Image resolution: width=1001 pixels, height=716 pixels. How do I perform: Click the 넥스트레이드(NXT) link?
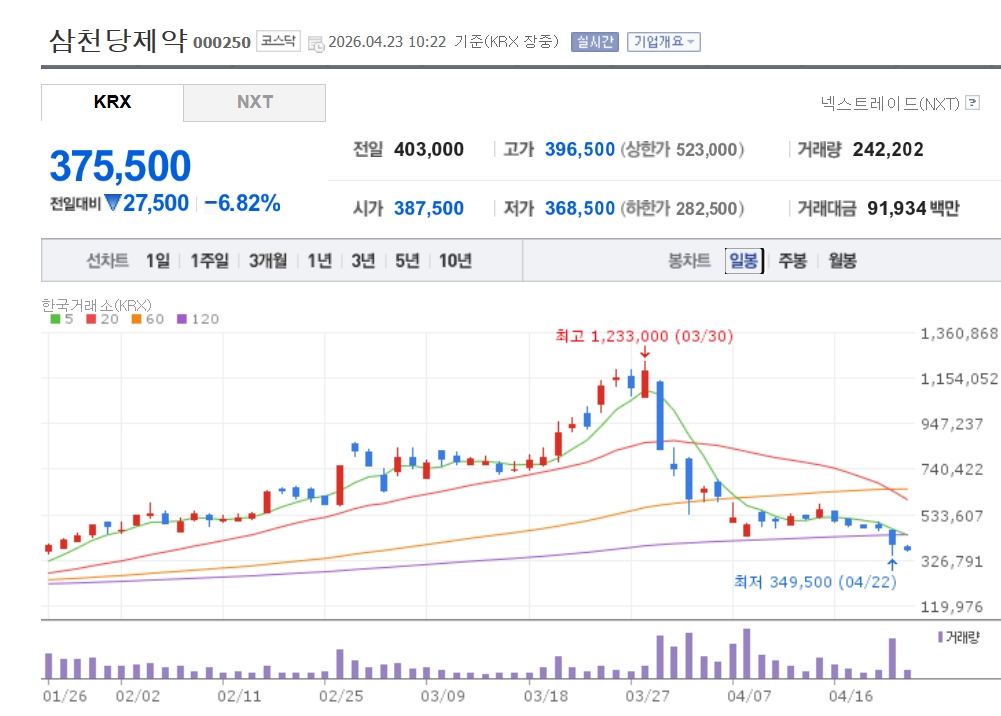coord(890,103)
